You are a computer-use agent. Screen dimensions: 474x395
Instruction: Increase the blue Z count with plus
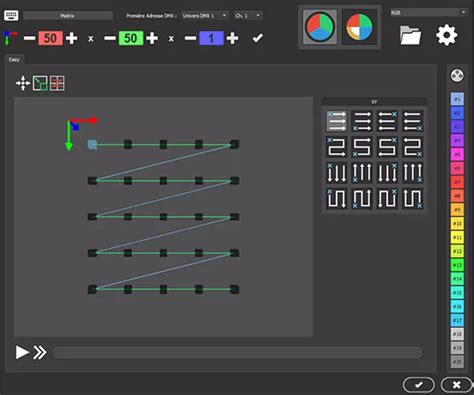click(x=232, y=38)
